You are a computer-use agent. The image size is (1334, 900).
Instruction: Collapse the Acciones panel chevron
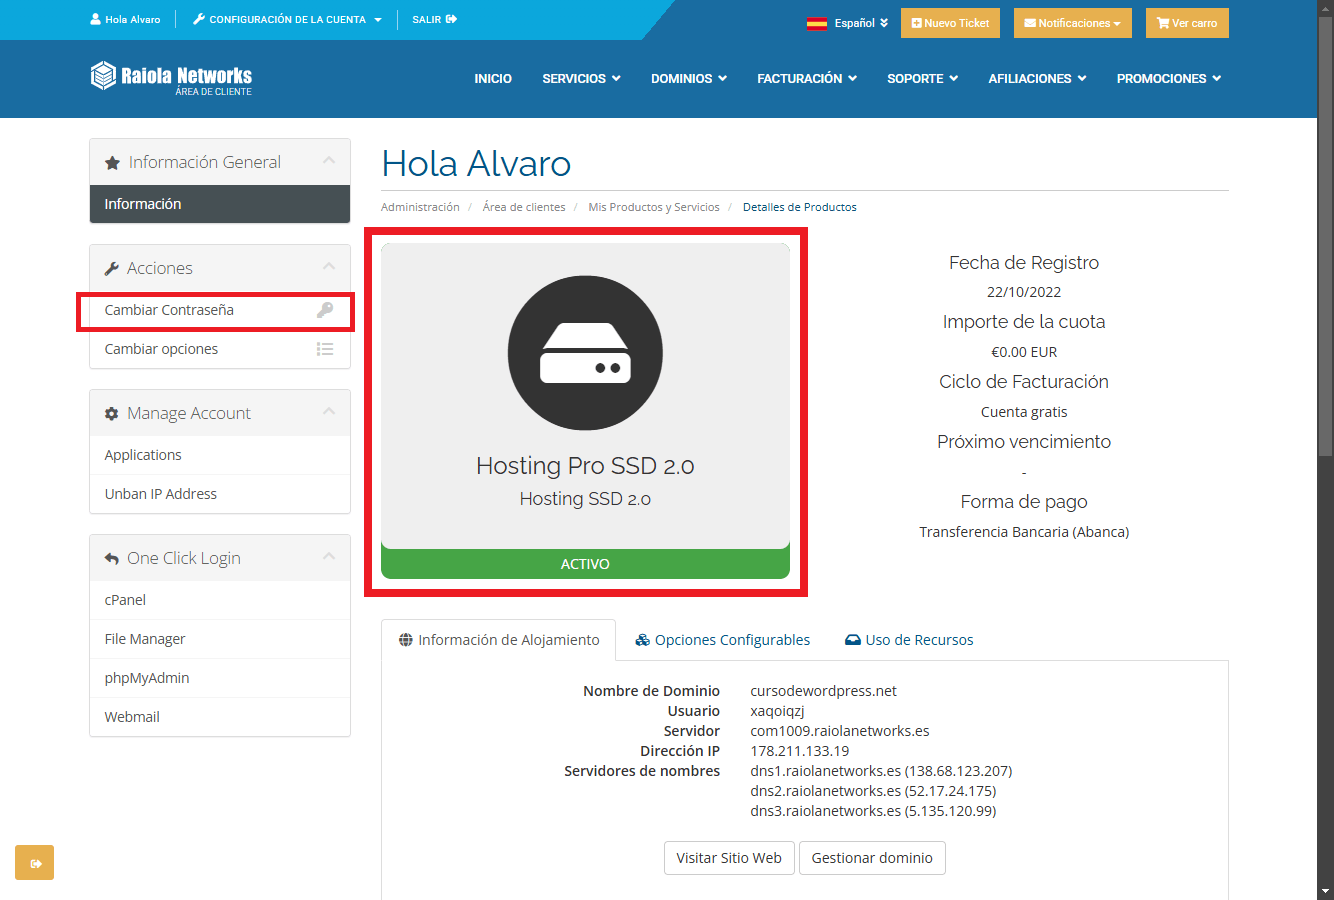[329, 266]
